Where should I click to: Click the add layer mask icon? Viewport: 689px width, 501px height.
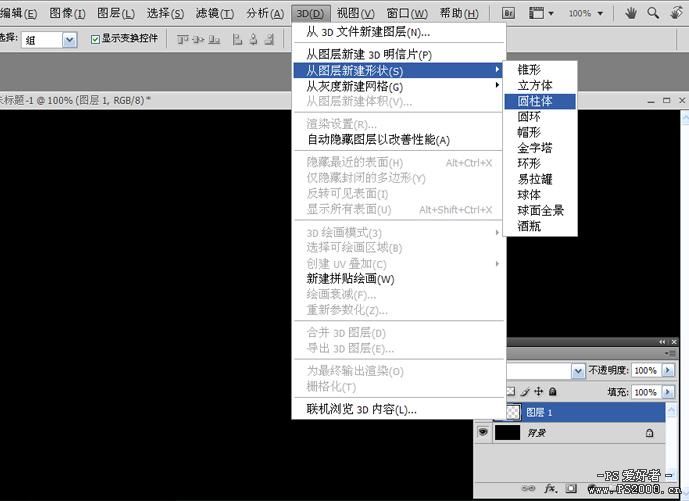571,489
